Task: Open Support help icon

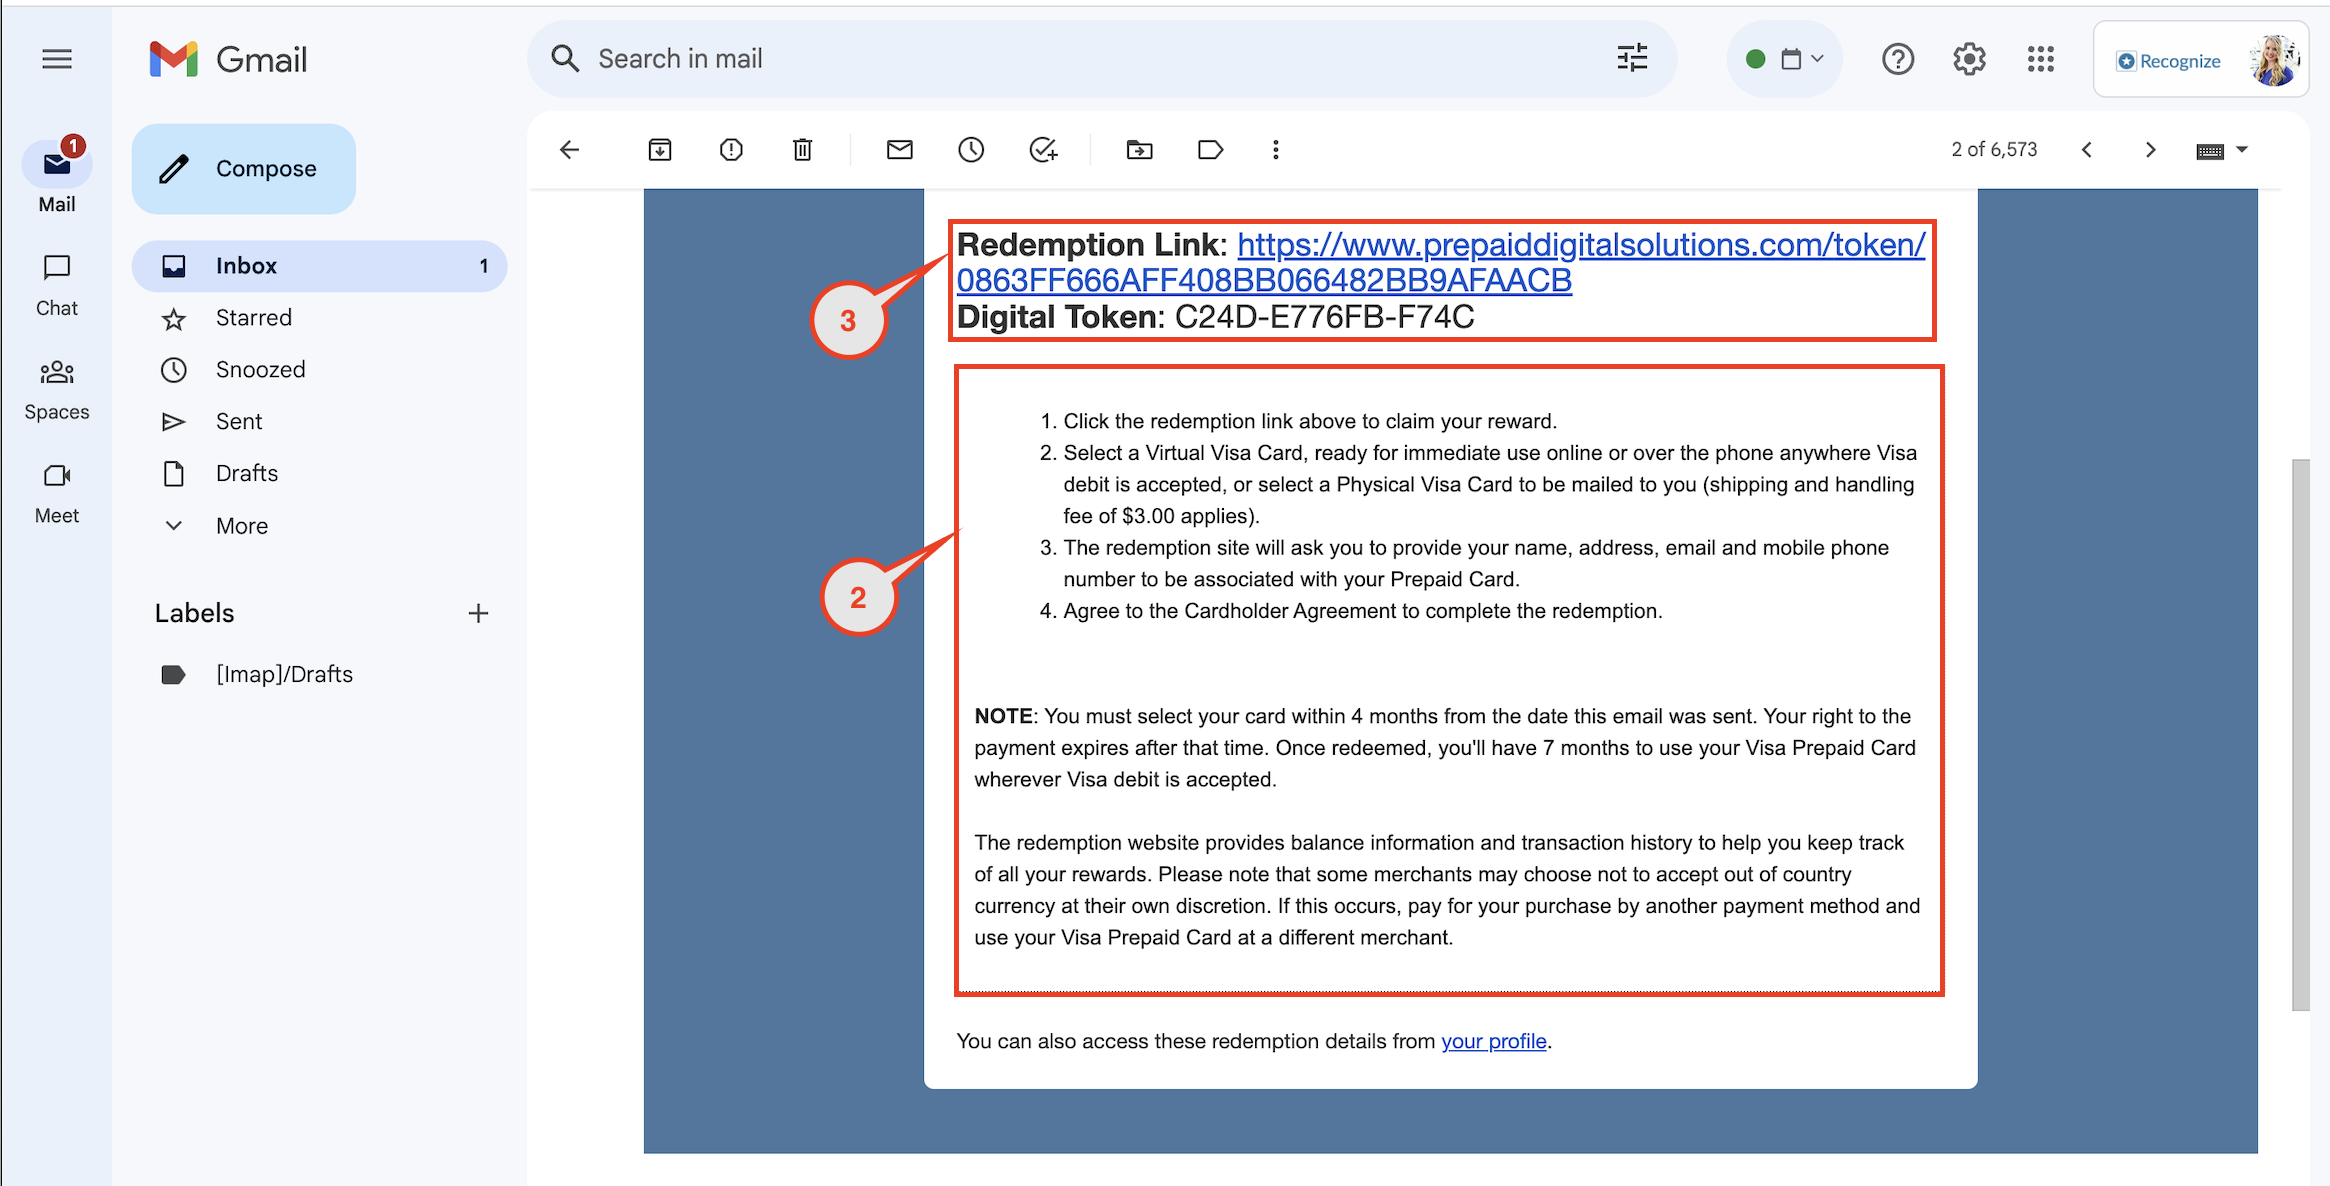Action: coord(1898,59)
